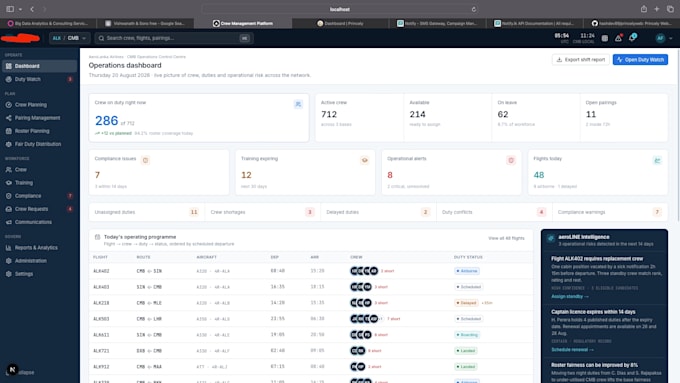Click the Settings gear icon

pos(9,274)
